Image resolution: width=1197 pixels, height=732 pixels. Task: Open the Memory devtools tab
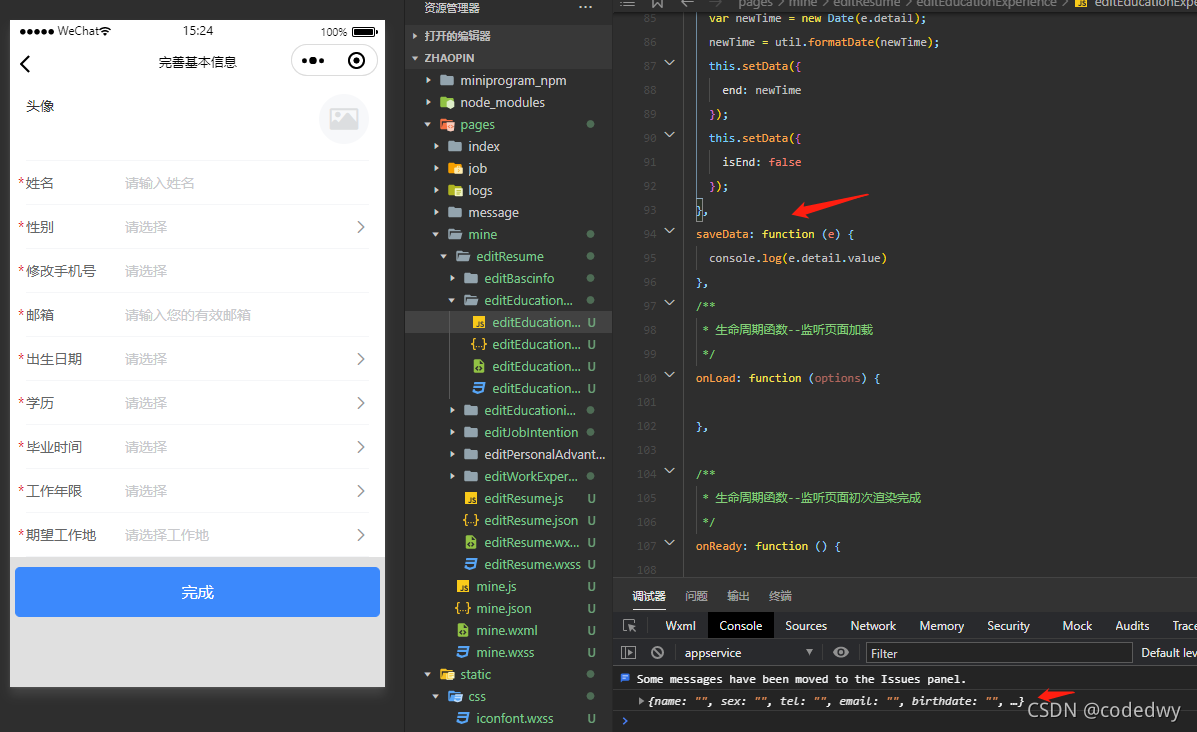point(941,626)
